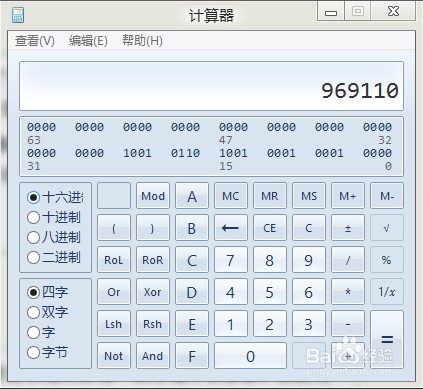423x389 pixels.
Task: Toggle bit group 0110 in the lower row
Action: pos(185,153)
